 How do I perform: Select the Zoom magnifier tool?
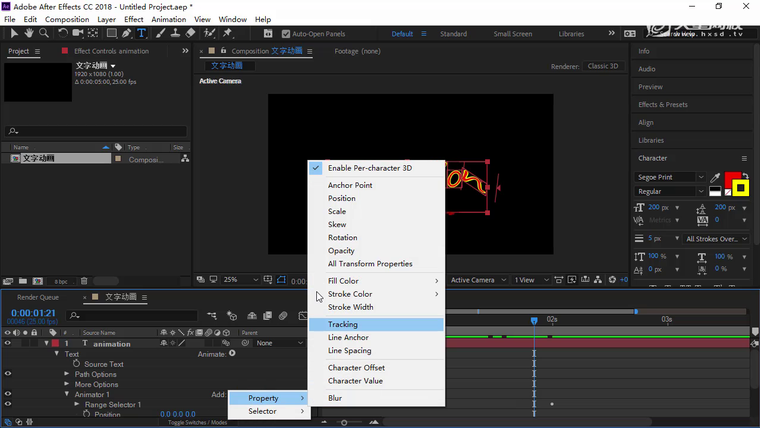tap(44, 33)
